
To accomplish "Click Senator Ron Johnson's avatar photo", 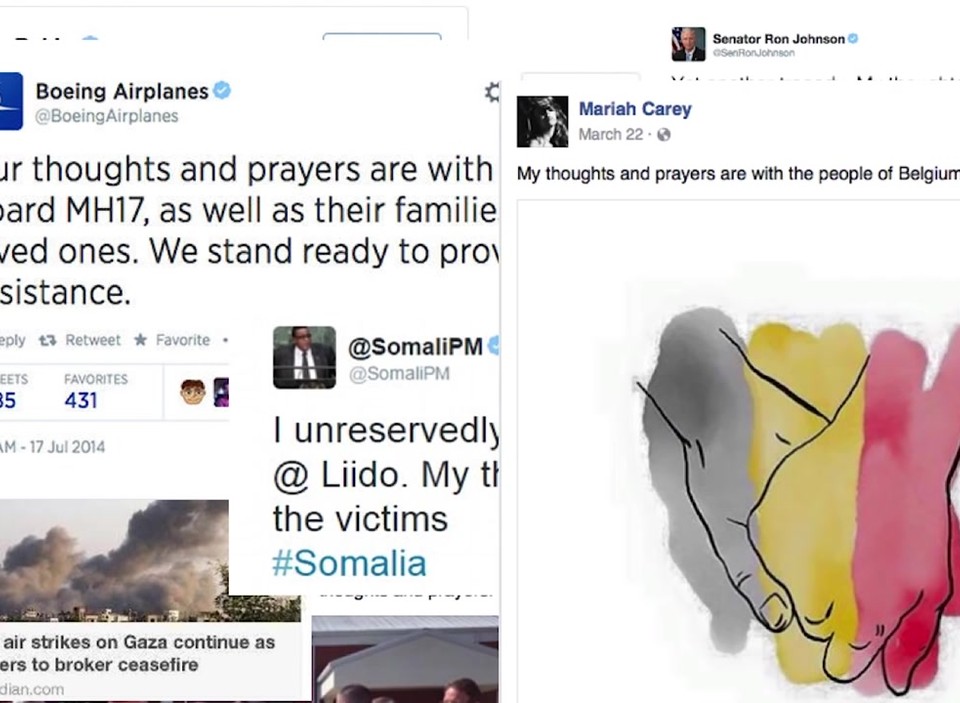I will (688, 44).
